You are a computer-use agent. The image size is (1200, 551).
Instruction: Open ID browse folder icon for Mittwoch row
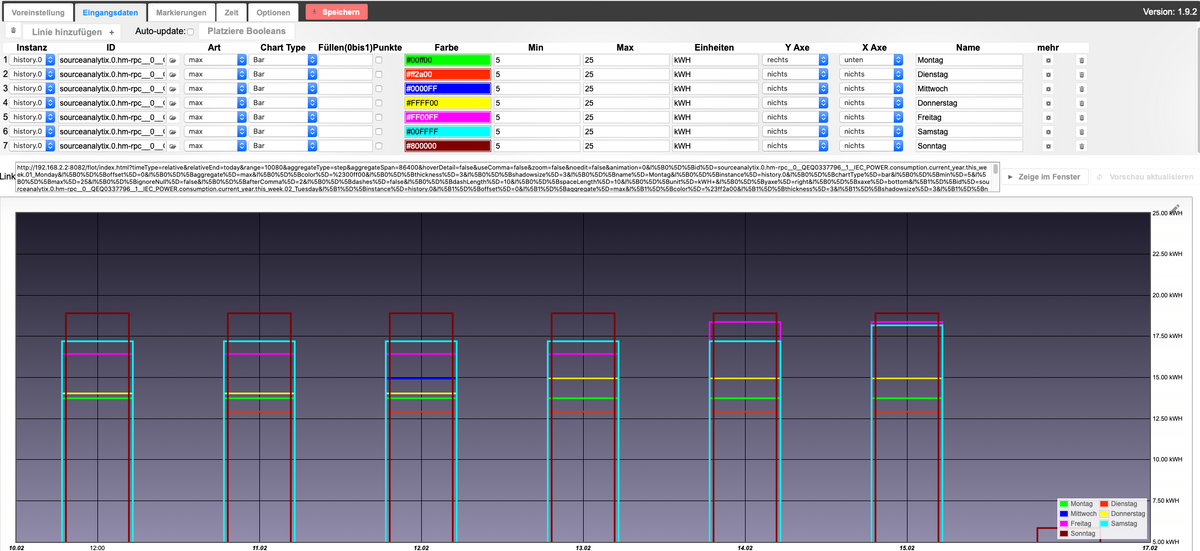point(172,88)
